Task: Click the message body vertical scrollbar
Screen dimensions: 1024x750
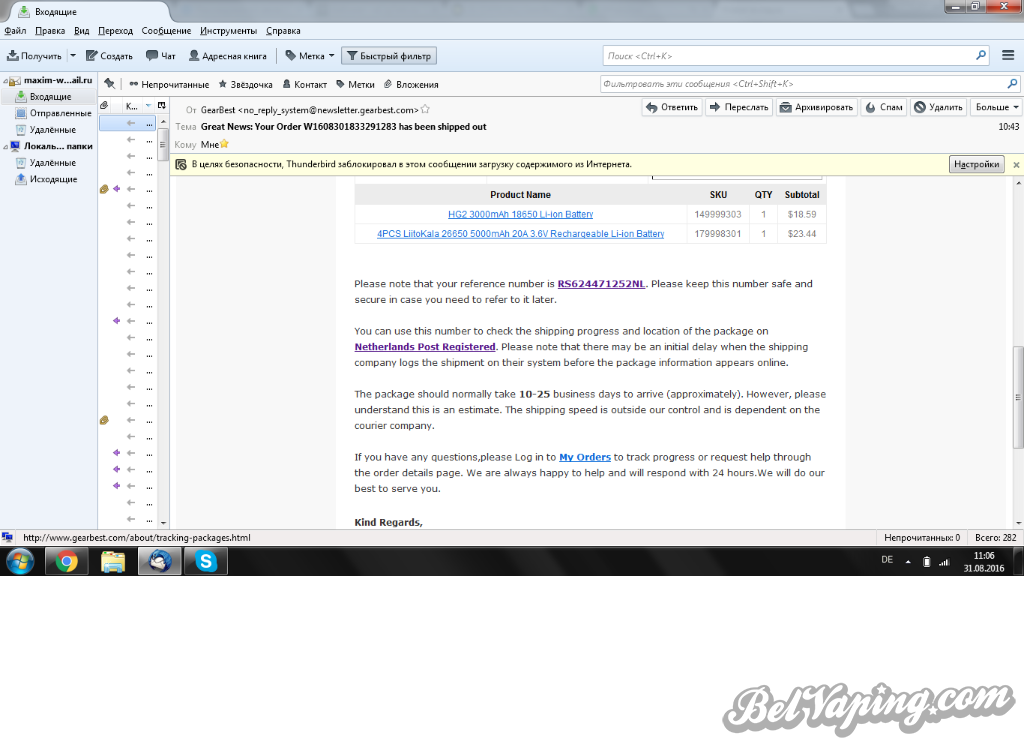Action: pyautogui.click(x=1017, y=397)
